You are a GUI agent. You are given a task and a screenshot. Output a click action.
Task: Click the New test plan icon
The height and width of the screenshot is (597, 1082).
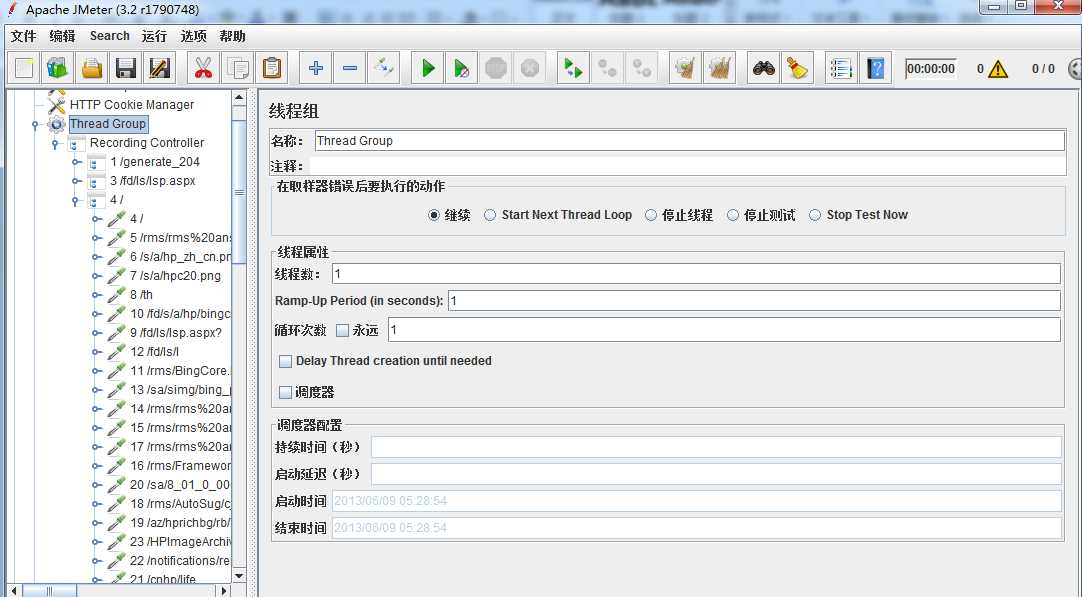pos(24,68)
